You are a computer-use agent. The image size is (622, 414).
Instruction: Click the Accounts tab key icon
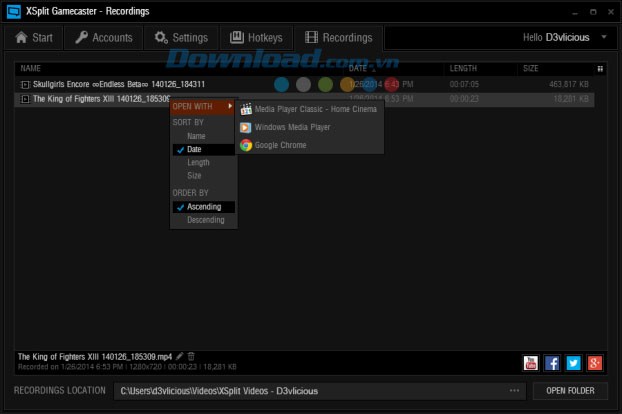point(81,37)
